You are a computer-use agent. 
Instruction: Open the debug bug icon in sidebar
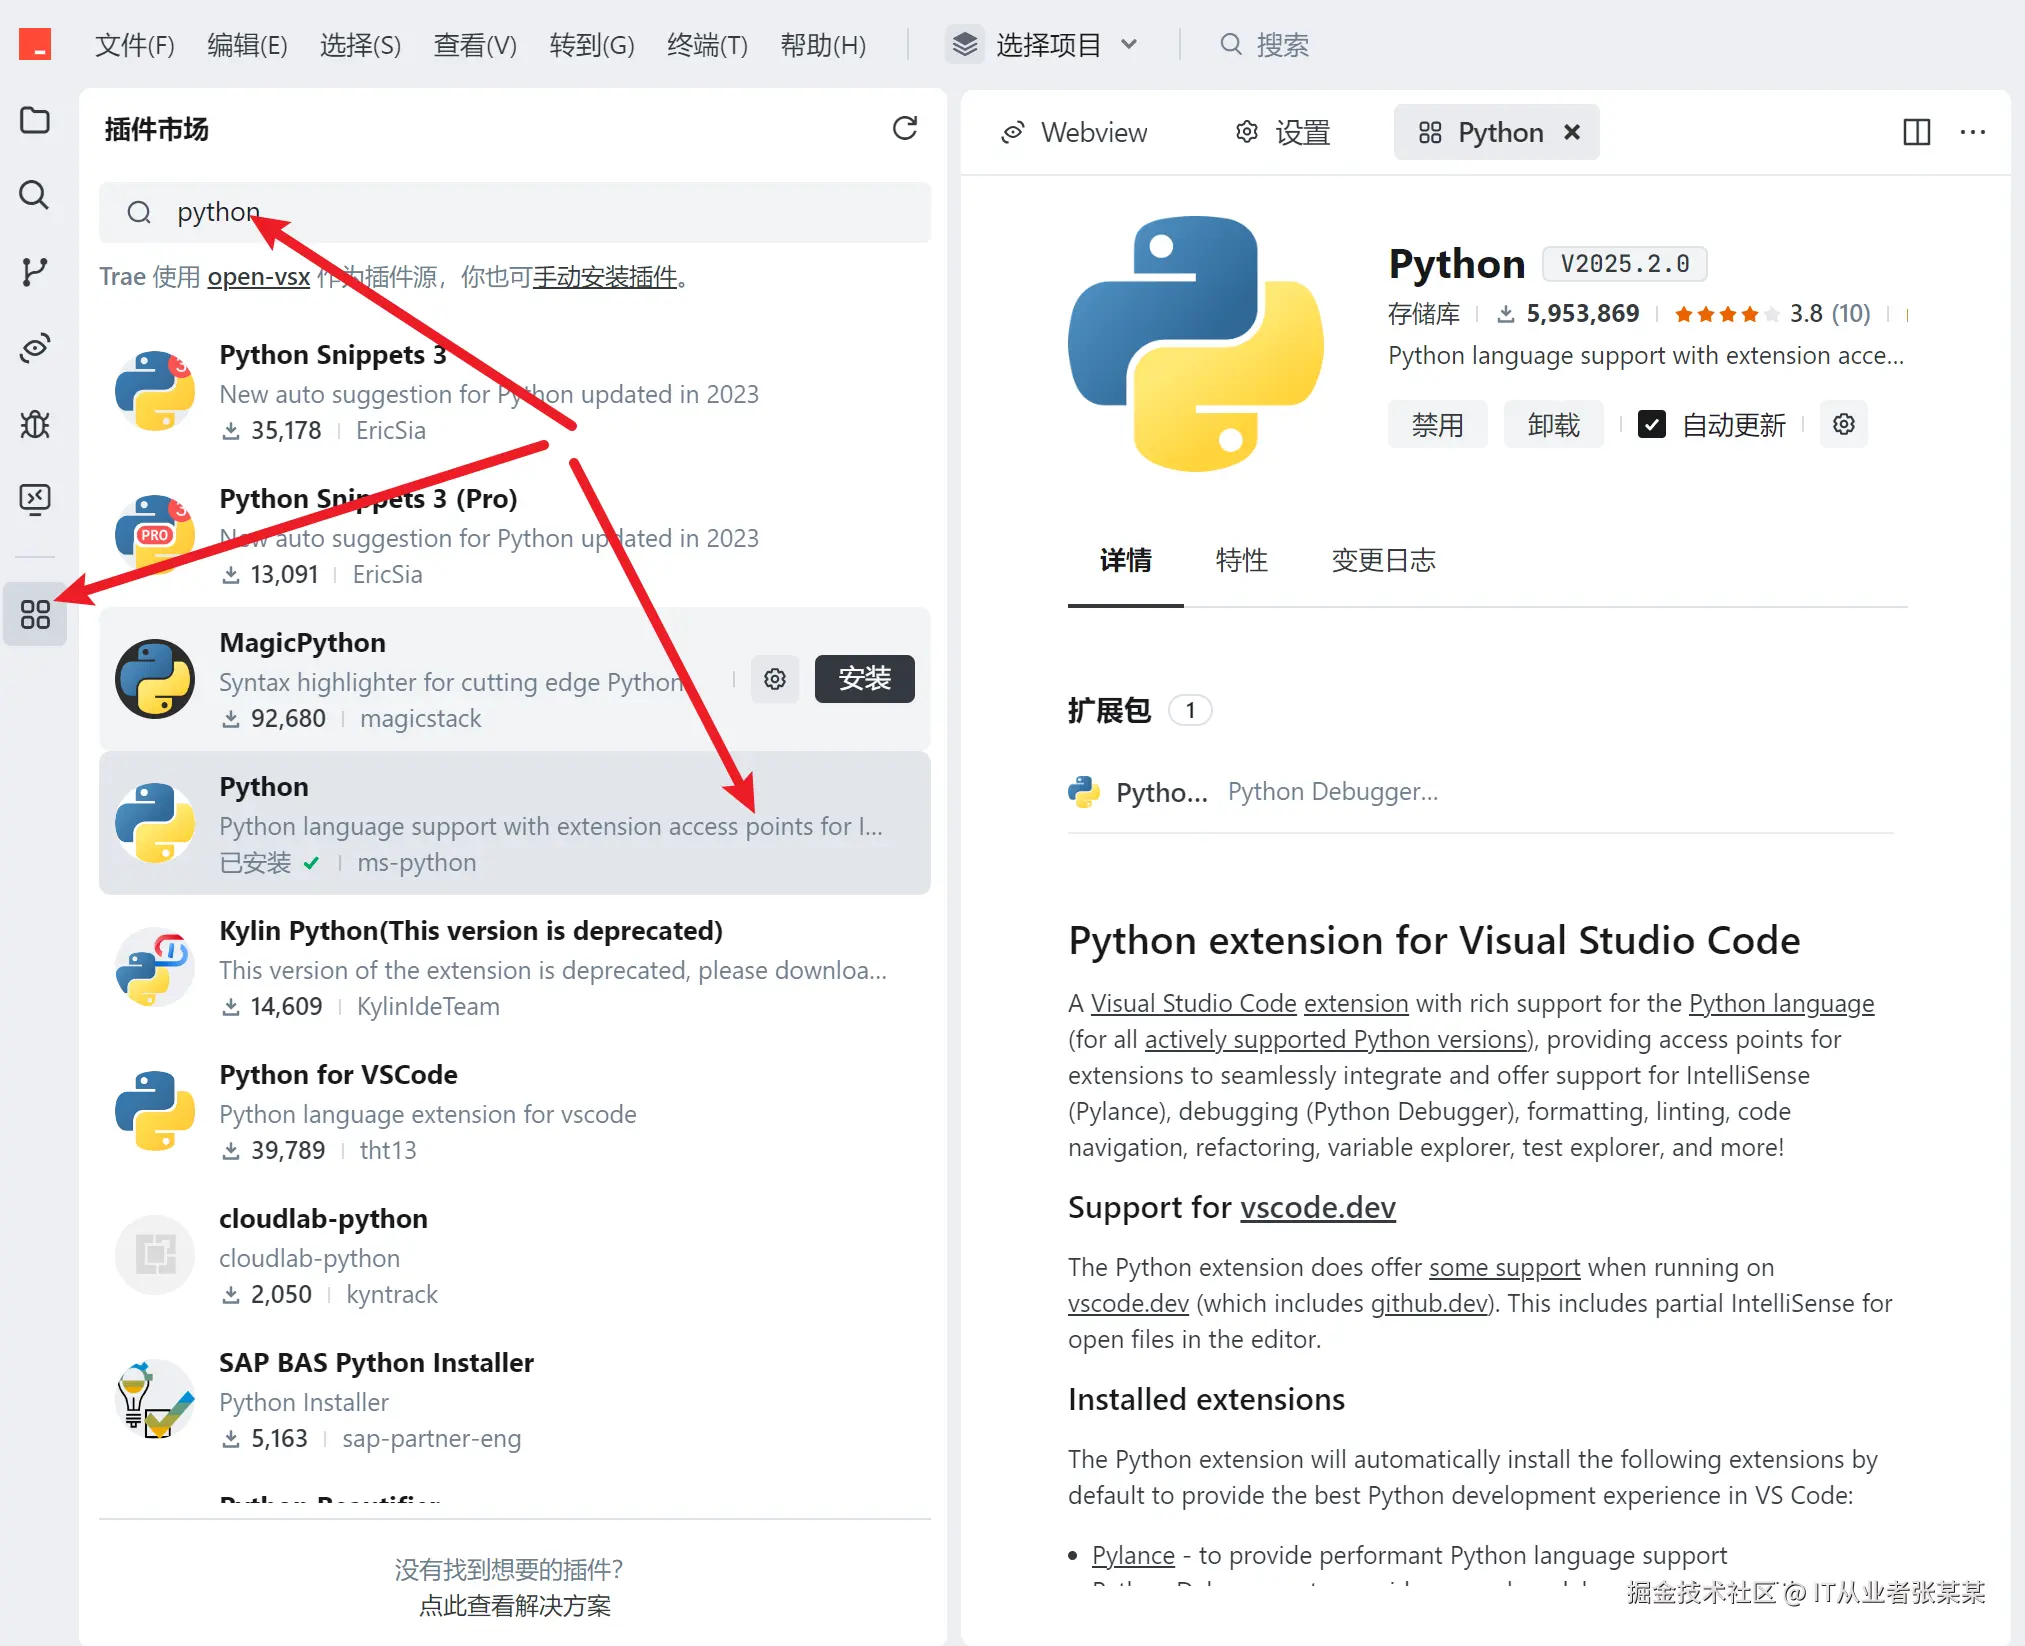click(x=35, y=424)
